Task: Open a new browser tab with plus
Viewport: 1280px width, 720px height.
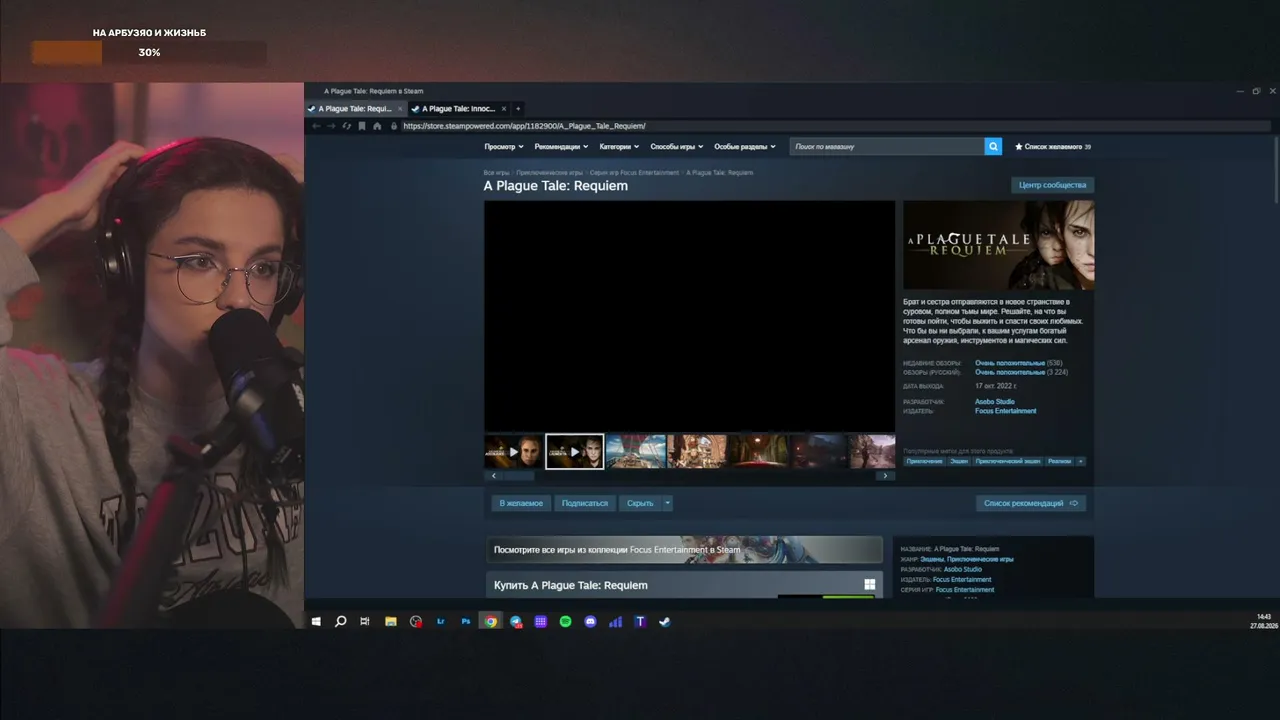Action: click(518, 108)
